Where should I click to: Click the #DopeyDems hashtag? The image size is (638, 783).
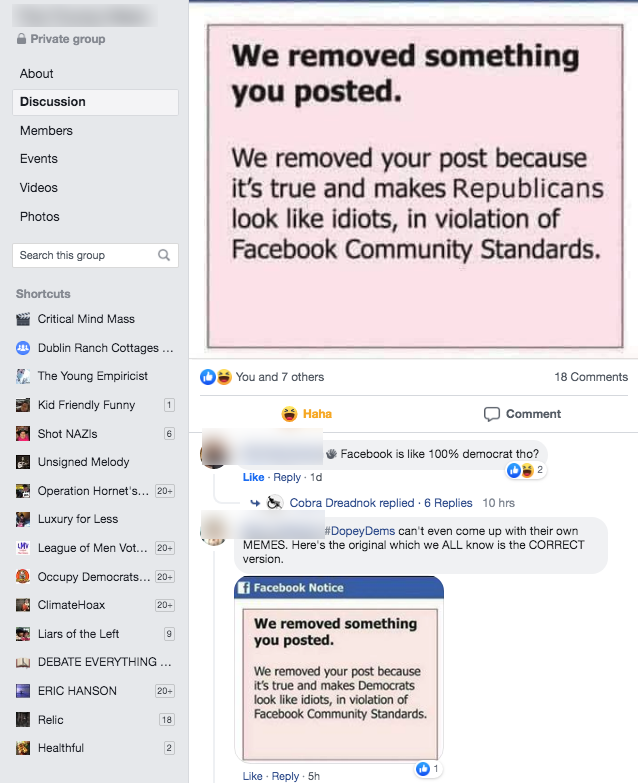359,530
